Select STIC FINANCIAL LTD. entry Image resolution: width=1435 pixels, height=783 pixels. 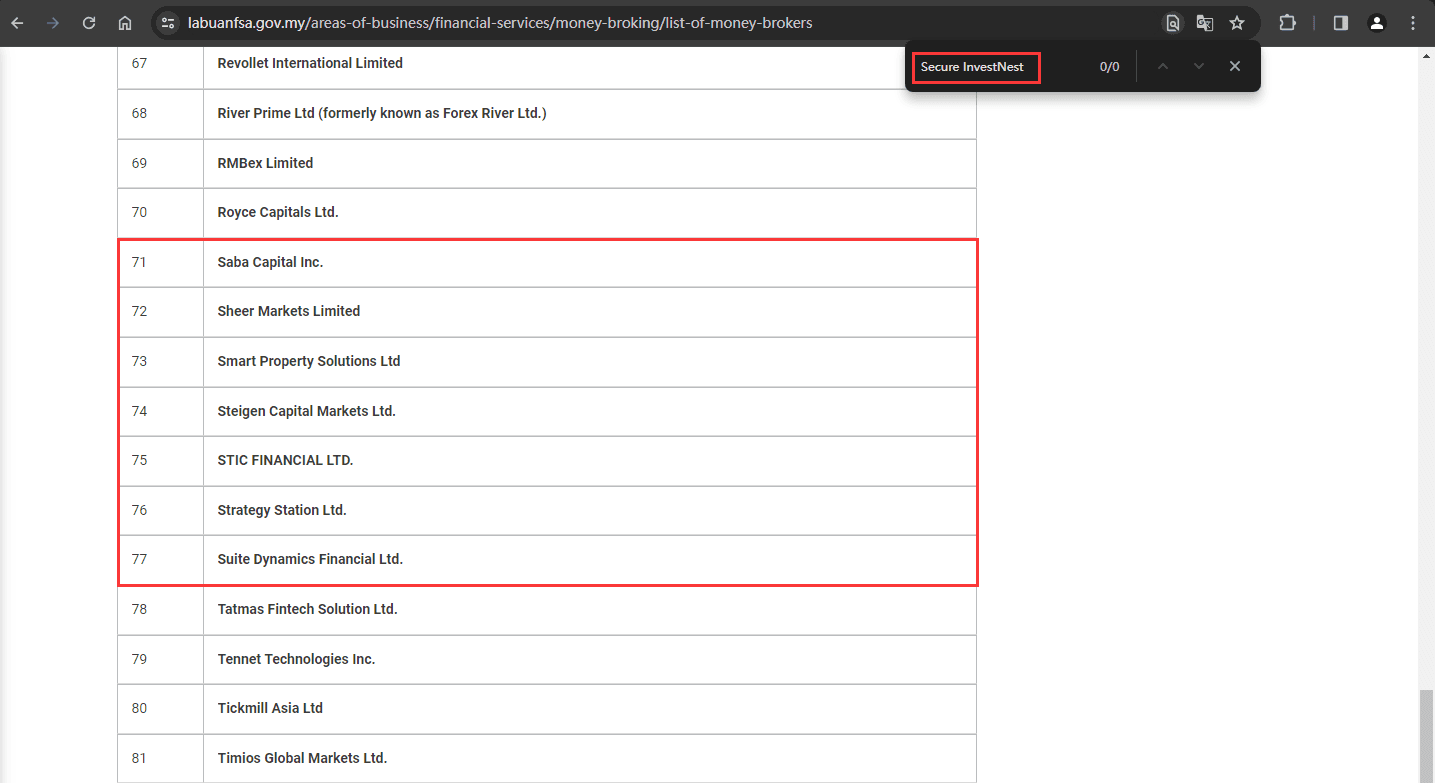click(x=285, y=460)
